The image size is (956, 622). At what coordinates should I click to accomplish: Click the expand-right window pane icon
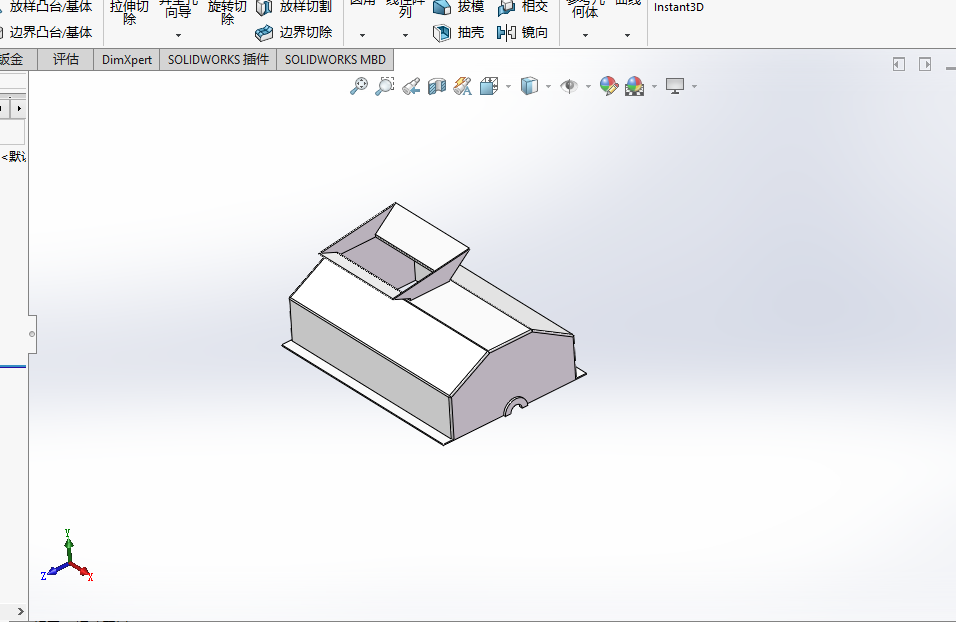[925, 64]
